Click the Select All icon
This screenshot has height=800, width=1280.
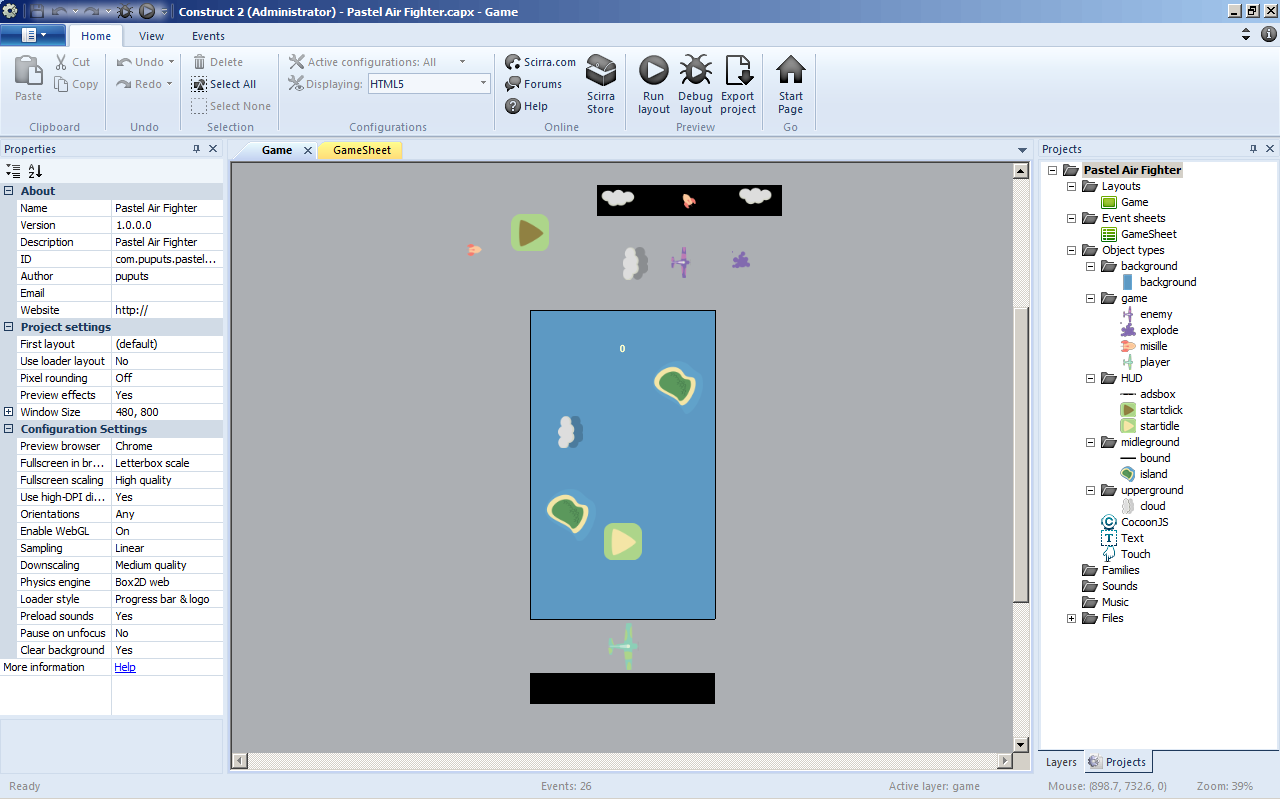(197, 83)
